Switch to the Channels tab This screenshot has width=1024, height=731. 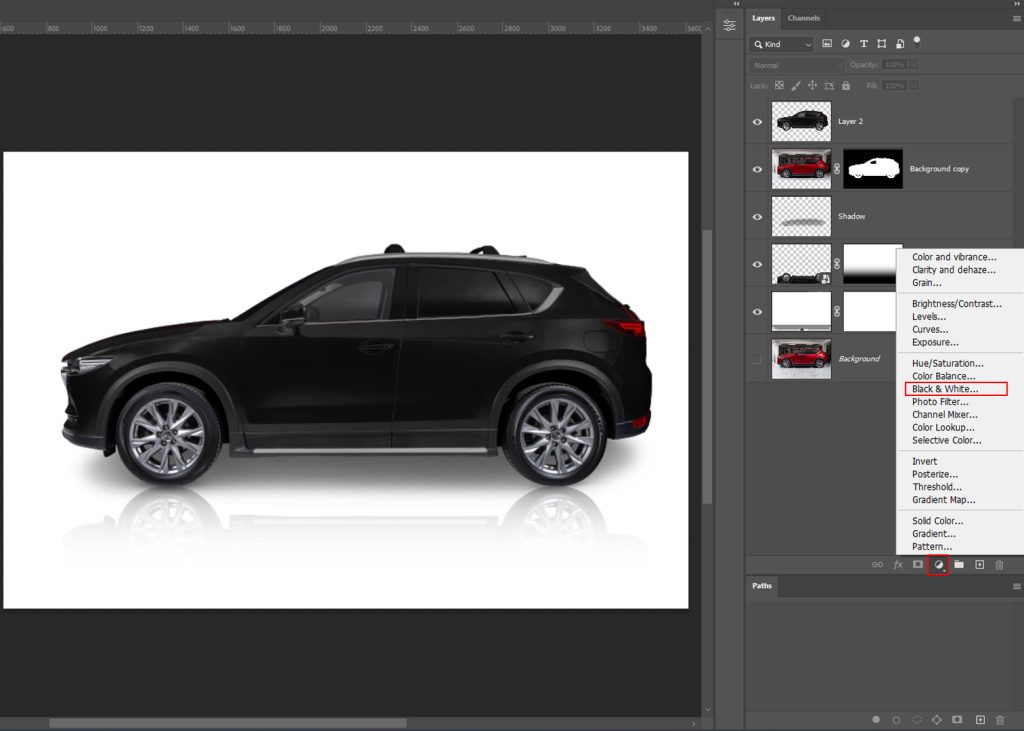pos(803,18)
